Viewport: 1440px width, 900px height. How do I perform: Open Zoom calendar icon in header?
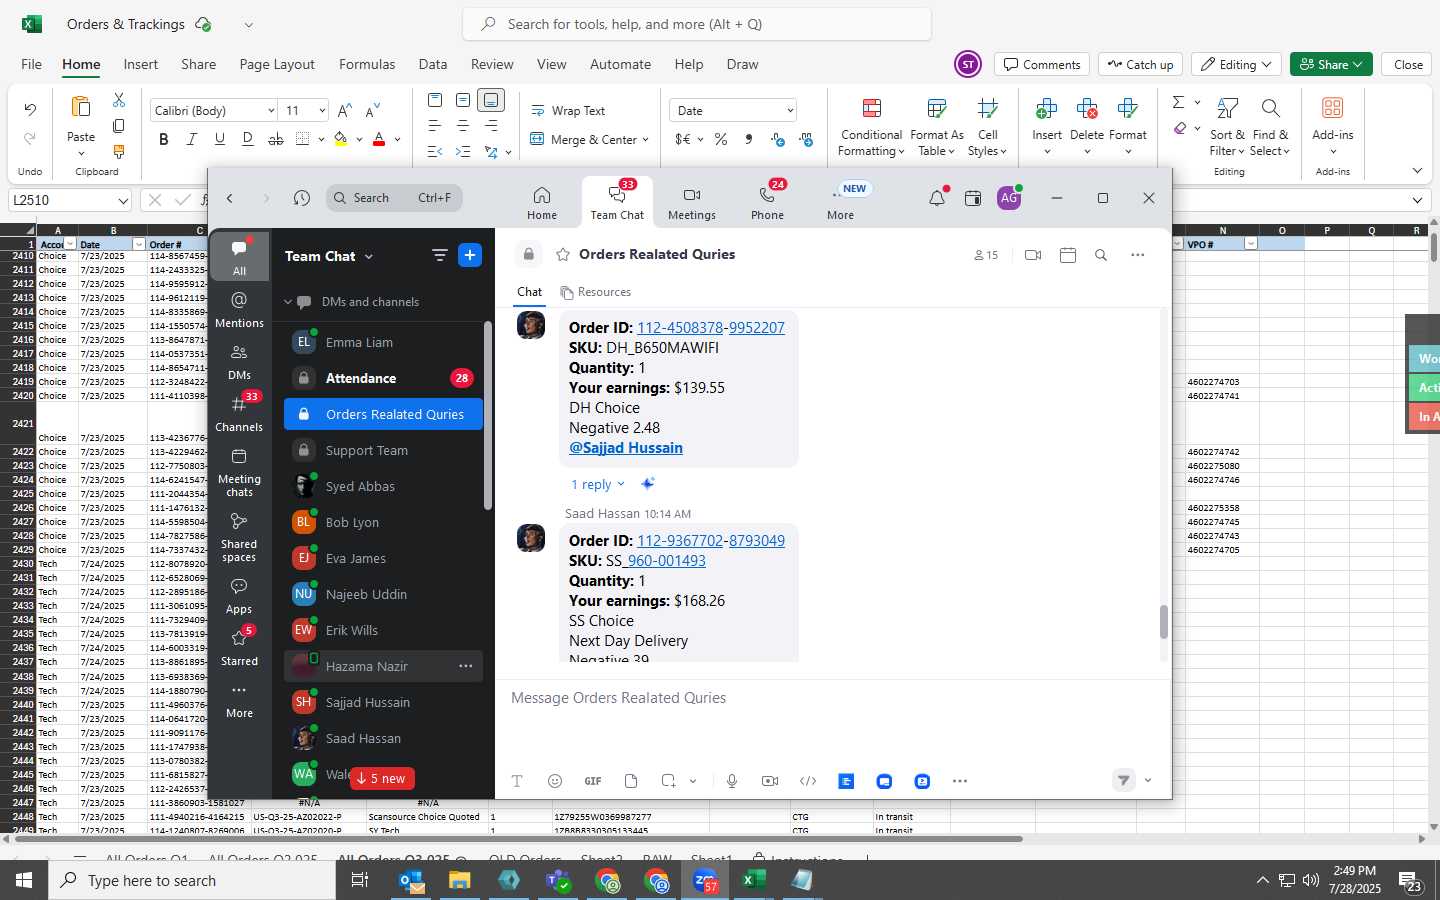coord(972,198)
